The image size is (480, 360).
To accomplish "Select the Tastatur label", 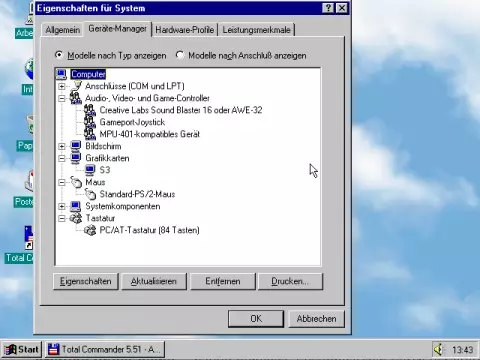I will click(100, 218).
